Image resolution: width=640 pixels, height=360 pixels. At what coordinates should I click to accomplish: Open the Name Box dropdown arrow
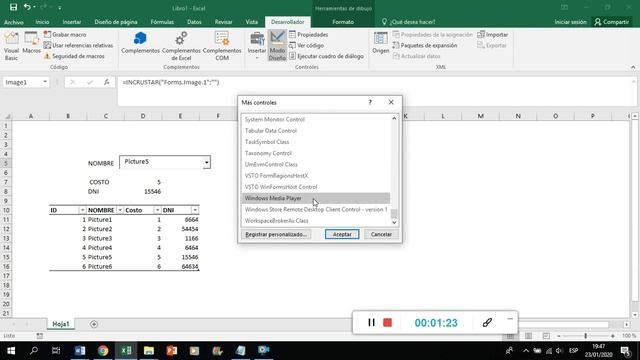pyautogui.click(x=45, y=82)
